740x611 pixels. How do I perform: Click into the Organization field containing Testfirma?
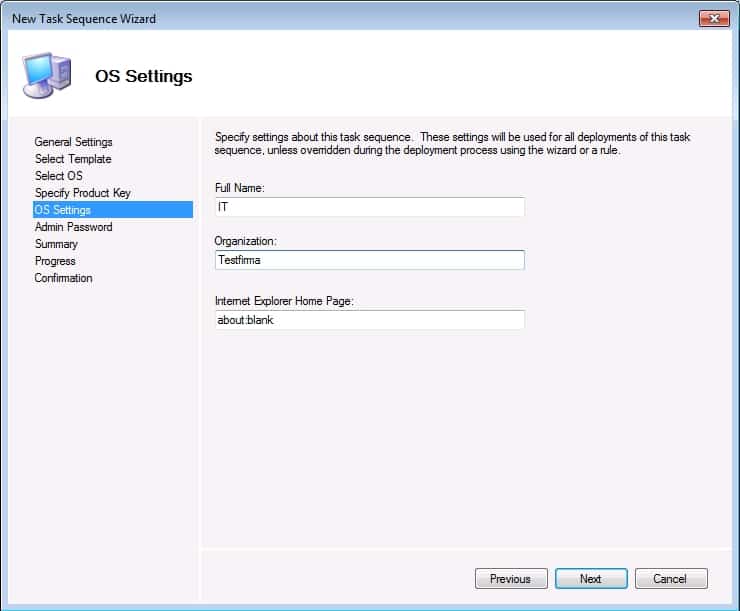370,260
